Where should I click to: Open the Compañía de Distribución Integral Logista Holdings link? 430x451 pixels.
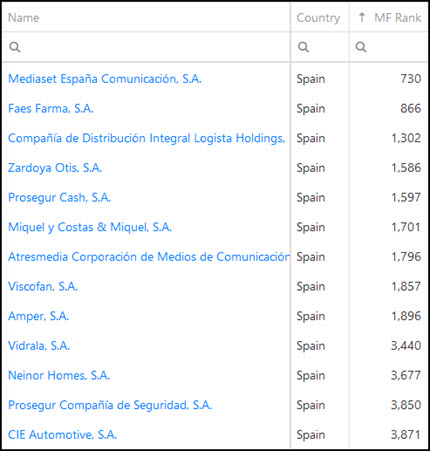(x=147, y=138)
